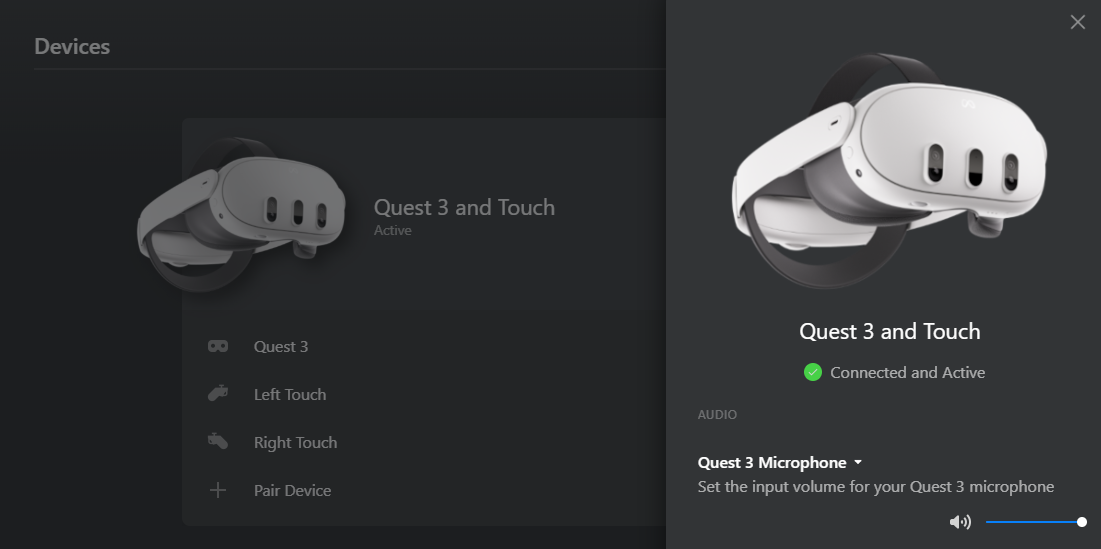Select the Left Touch text entry

(290, 395)
